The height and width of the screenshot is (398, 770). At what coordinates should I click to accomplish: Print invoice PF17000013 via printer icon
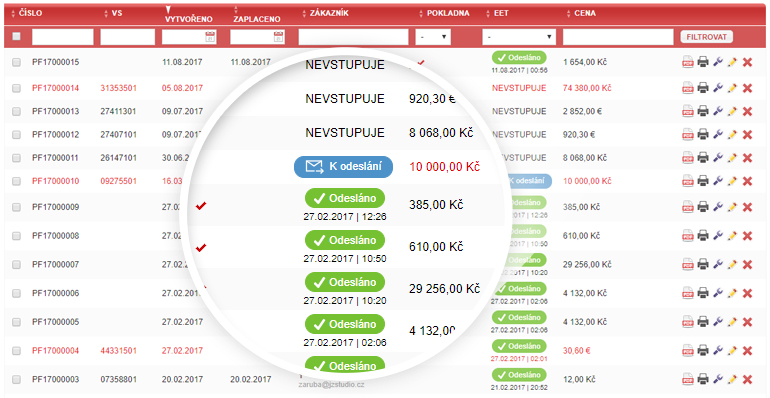(x=703, y=111)
